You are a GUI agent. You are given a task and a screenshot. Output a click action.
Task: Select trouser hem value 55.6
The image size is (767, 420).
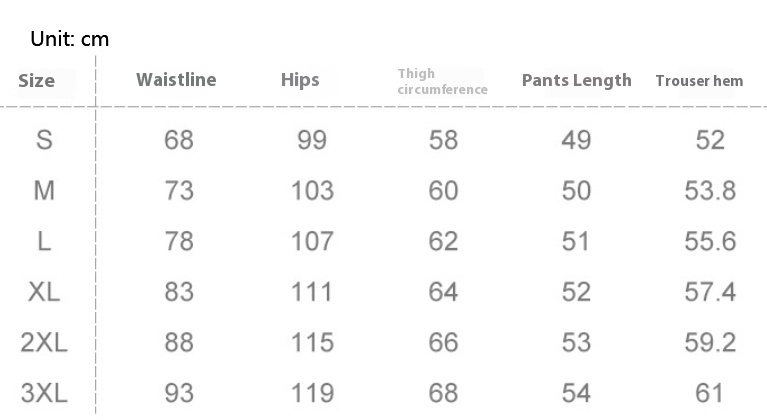710,241
